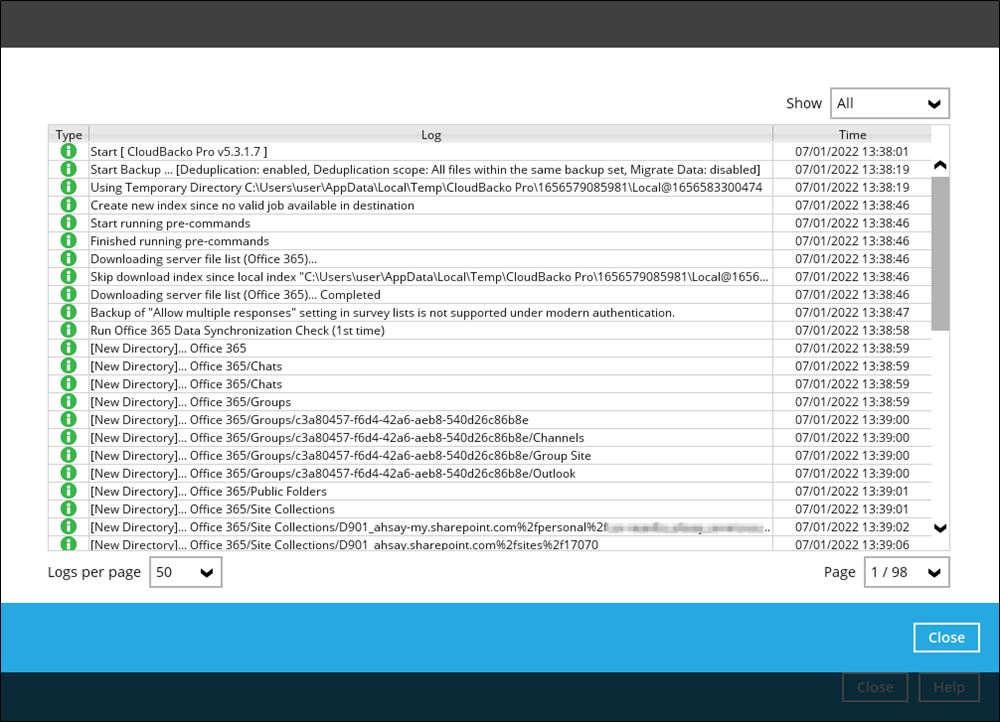Click the scrollbar up arrow in log list

(x=940, y=165)
